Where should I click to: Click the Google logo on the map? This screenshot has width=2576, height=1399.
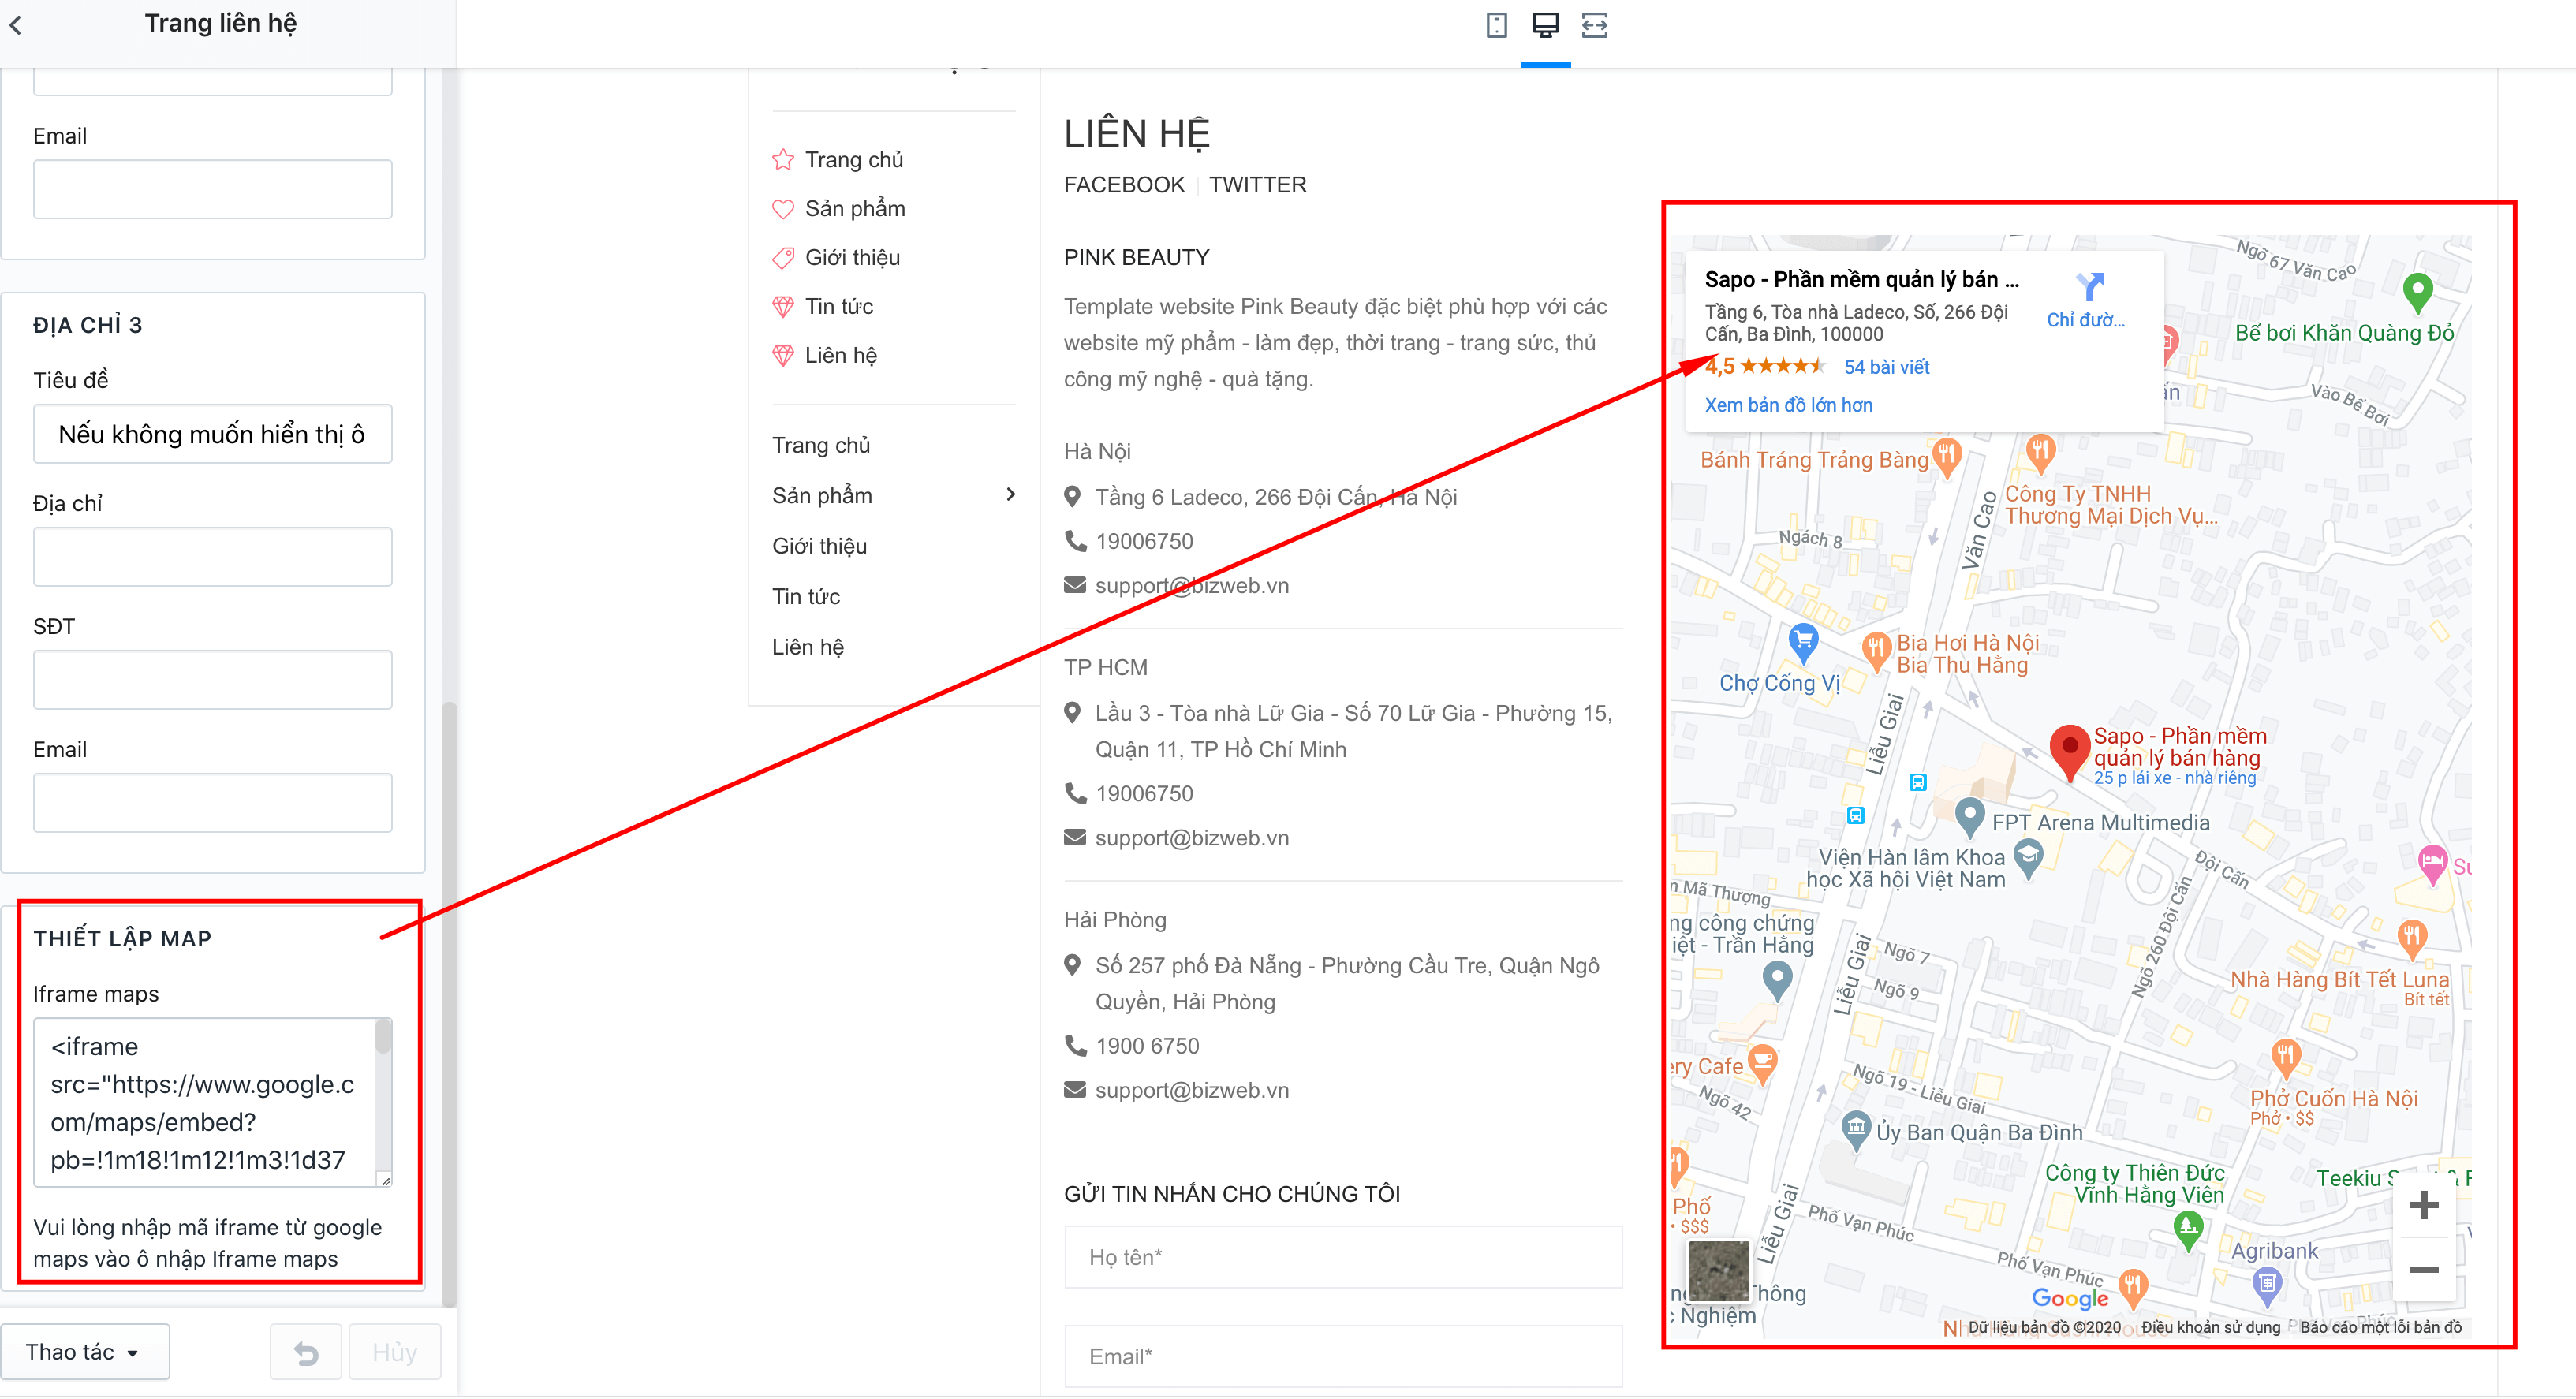tap(2069, 1299)
